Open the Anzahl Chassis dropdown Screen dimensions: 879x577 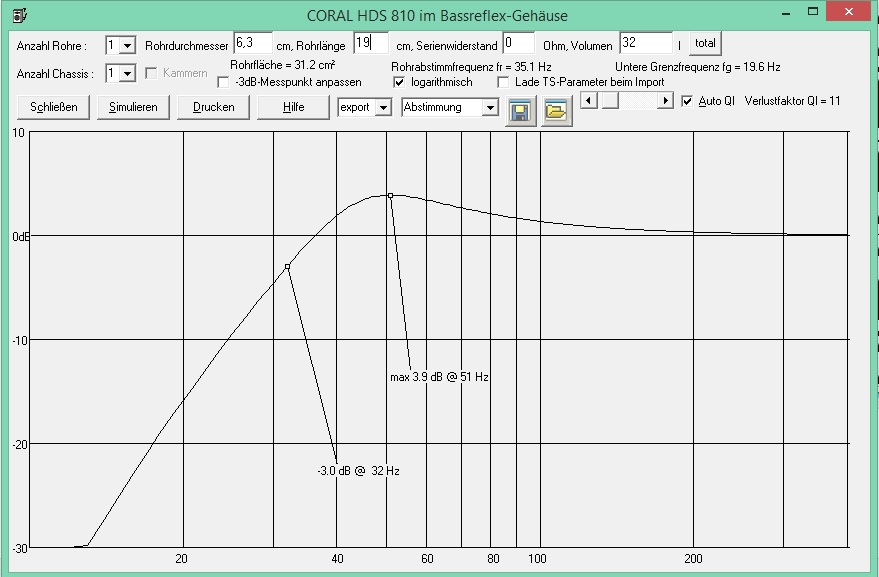click(127, 73)
